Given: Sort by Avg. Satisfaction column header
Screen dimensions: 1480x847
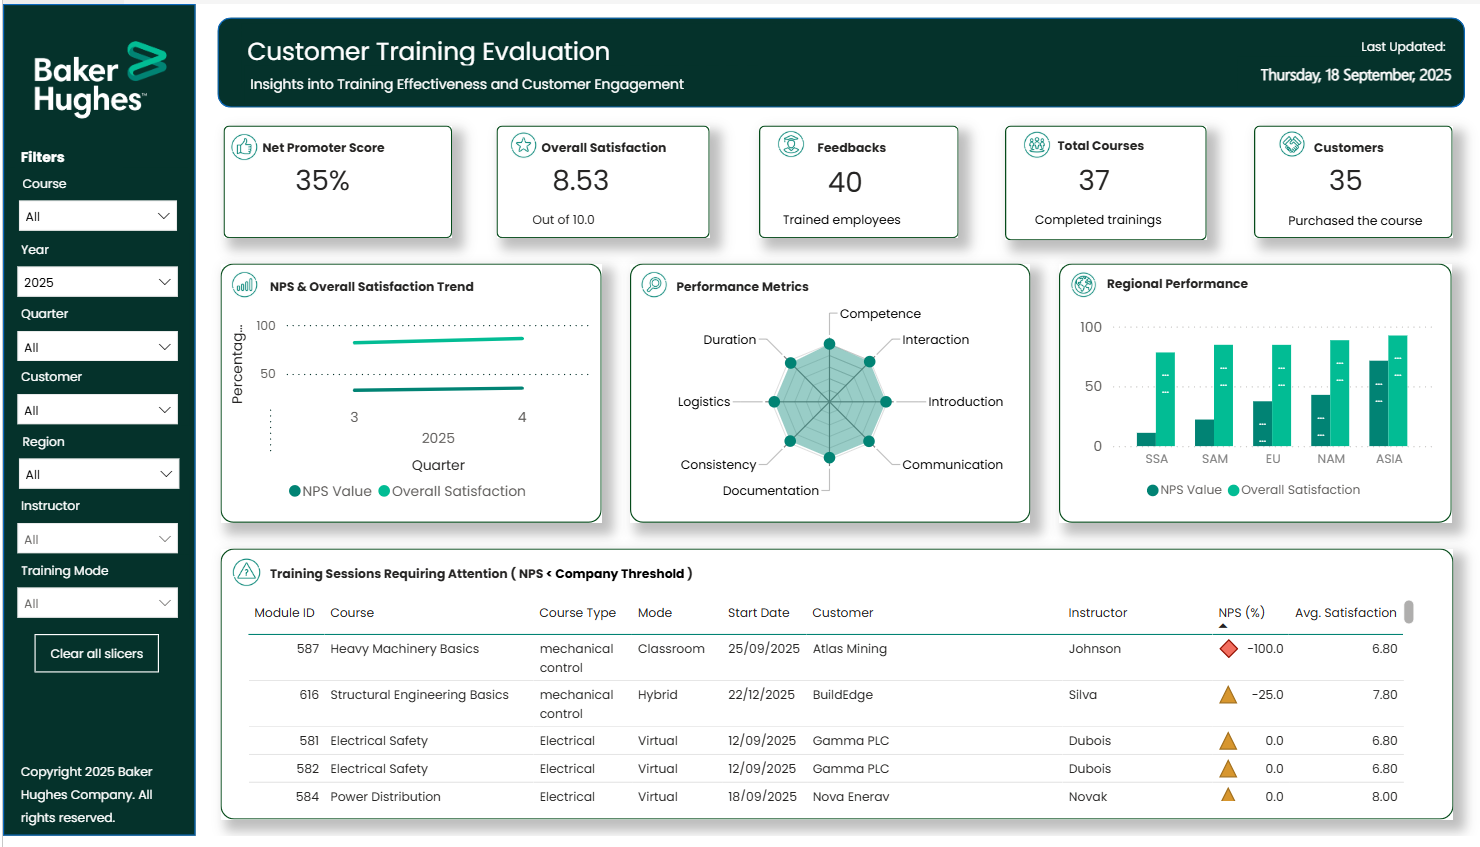Looking at the screenshot, I should coord(1346,613).
